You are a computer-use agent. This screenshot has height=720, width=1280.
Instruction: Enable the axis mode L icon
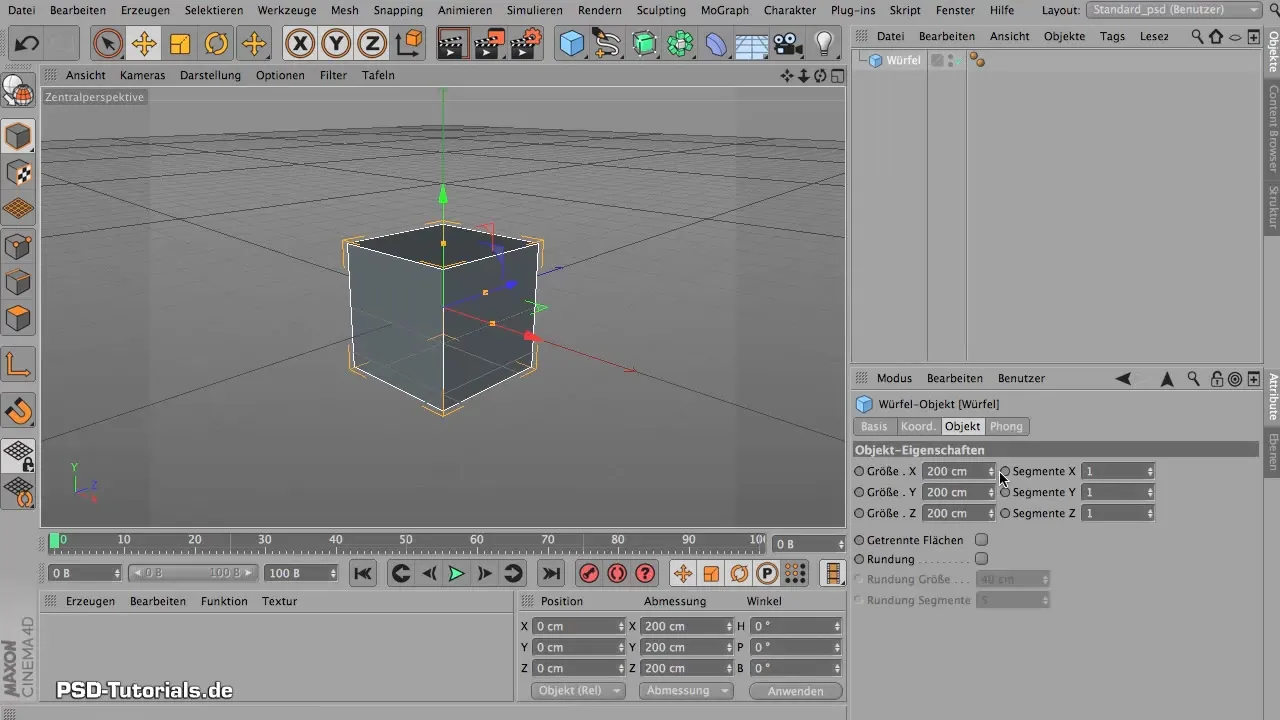pyautogui.click(x=19, y=365)
